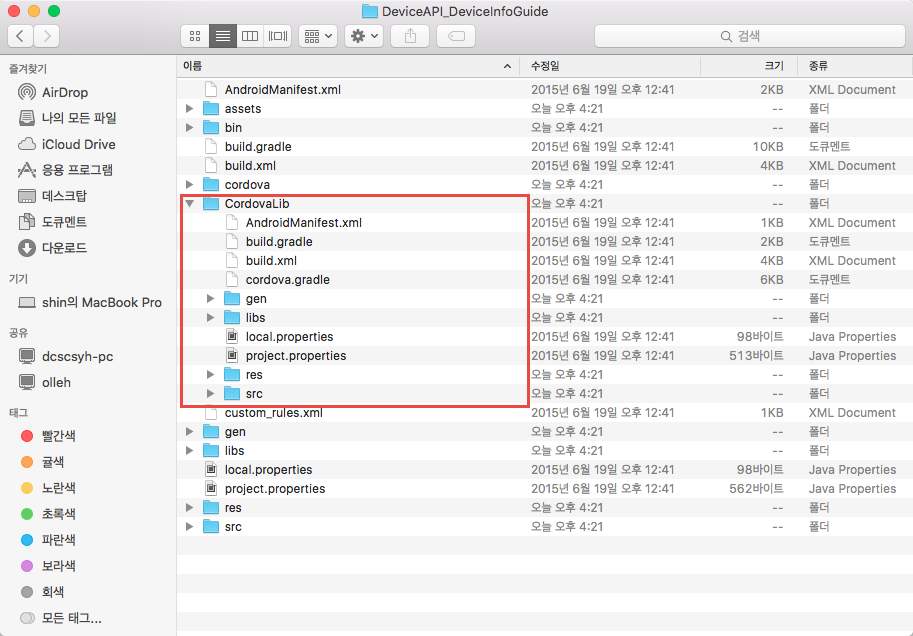Go back with the back arrow

pos(21,36)
